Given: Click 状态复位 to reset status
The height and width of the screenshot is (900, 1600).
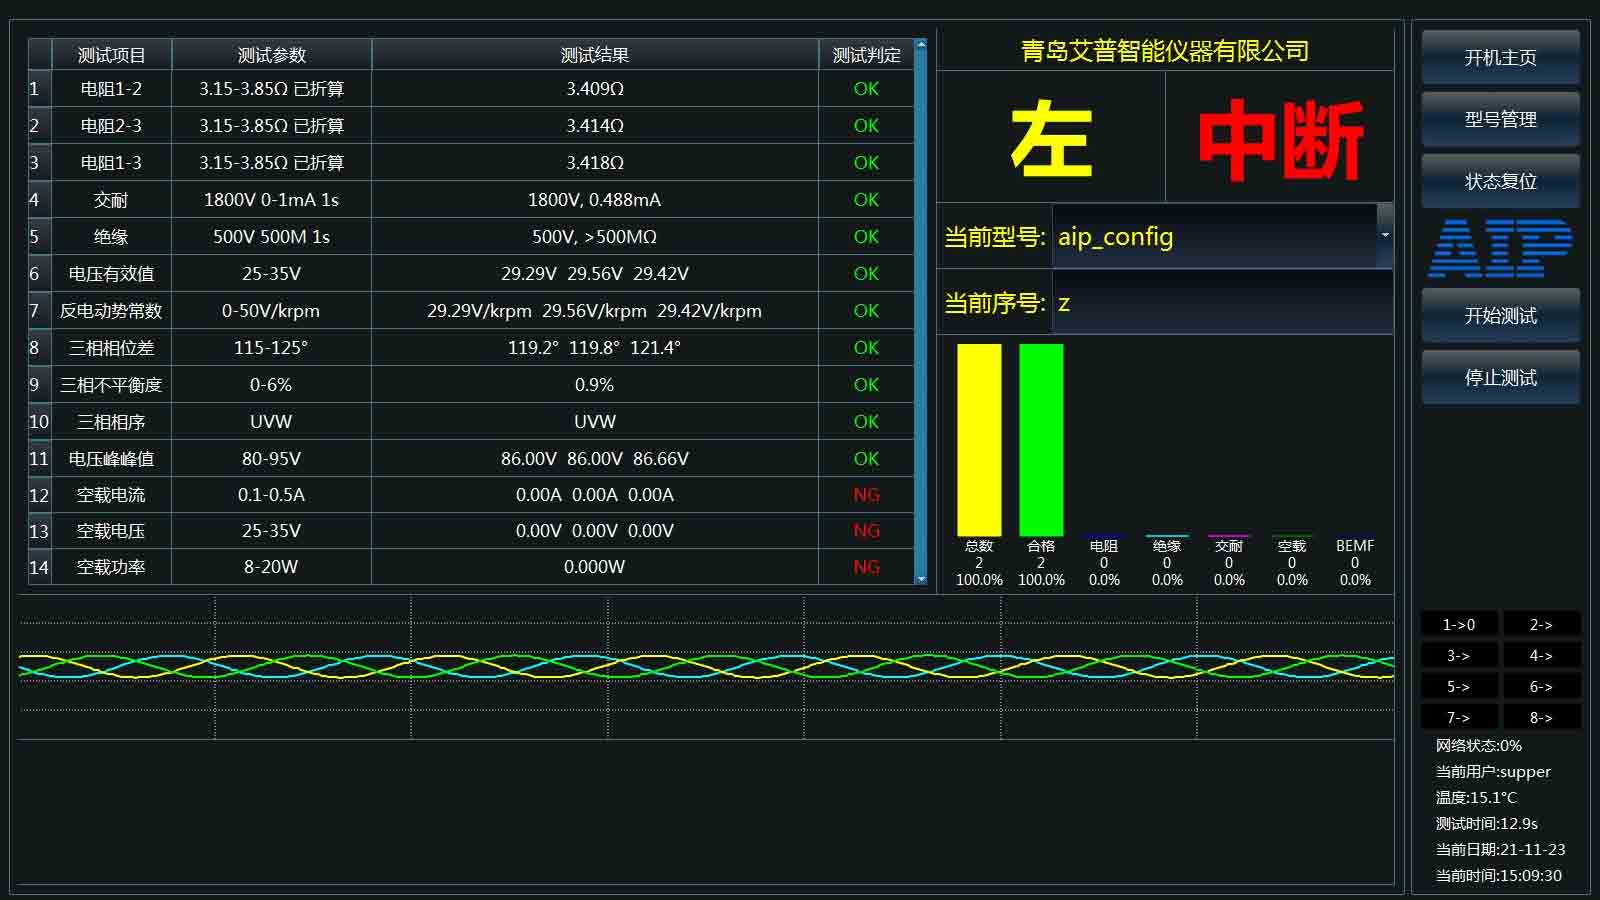Looking at the screenshot, I should coord(1499,181).
